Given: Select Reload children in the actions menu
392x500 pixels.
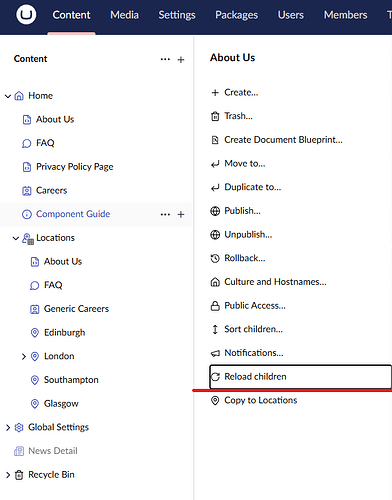Looking at the screenshot, I should (x=300, y=377).
